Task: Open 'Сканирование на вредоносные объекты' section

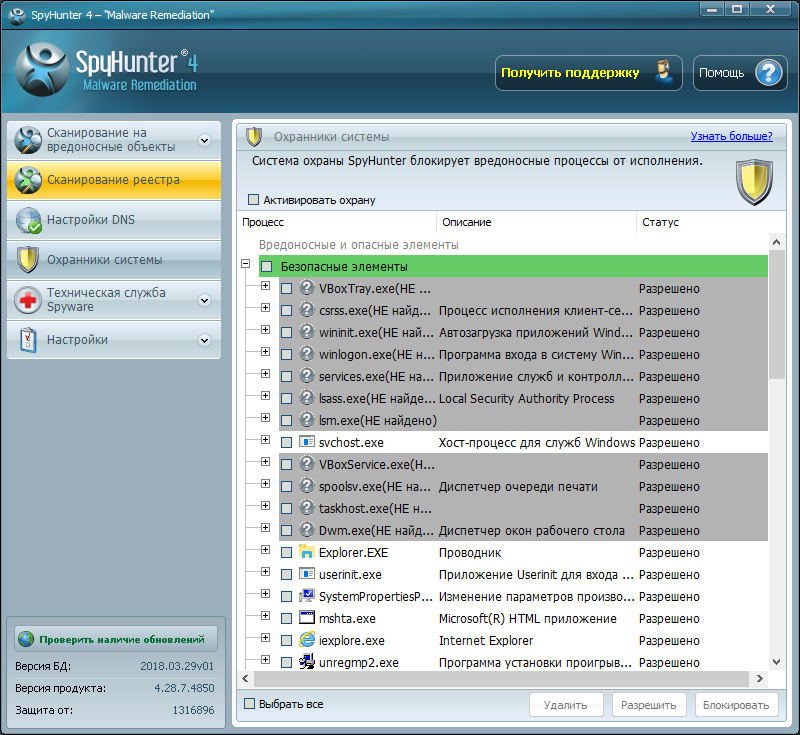Action: (x=114, y=140)
